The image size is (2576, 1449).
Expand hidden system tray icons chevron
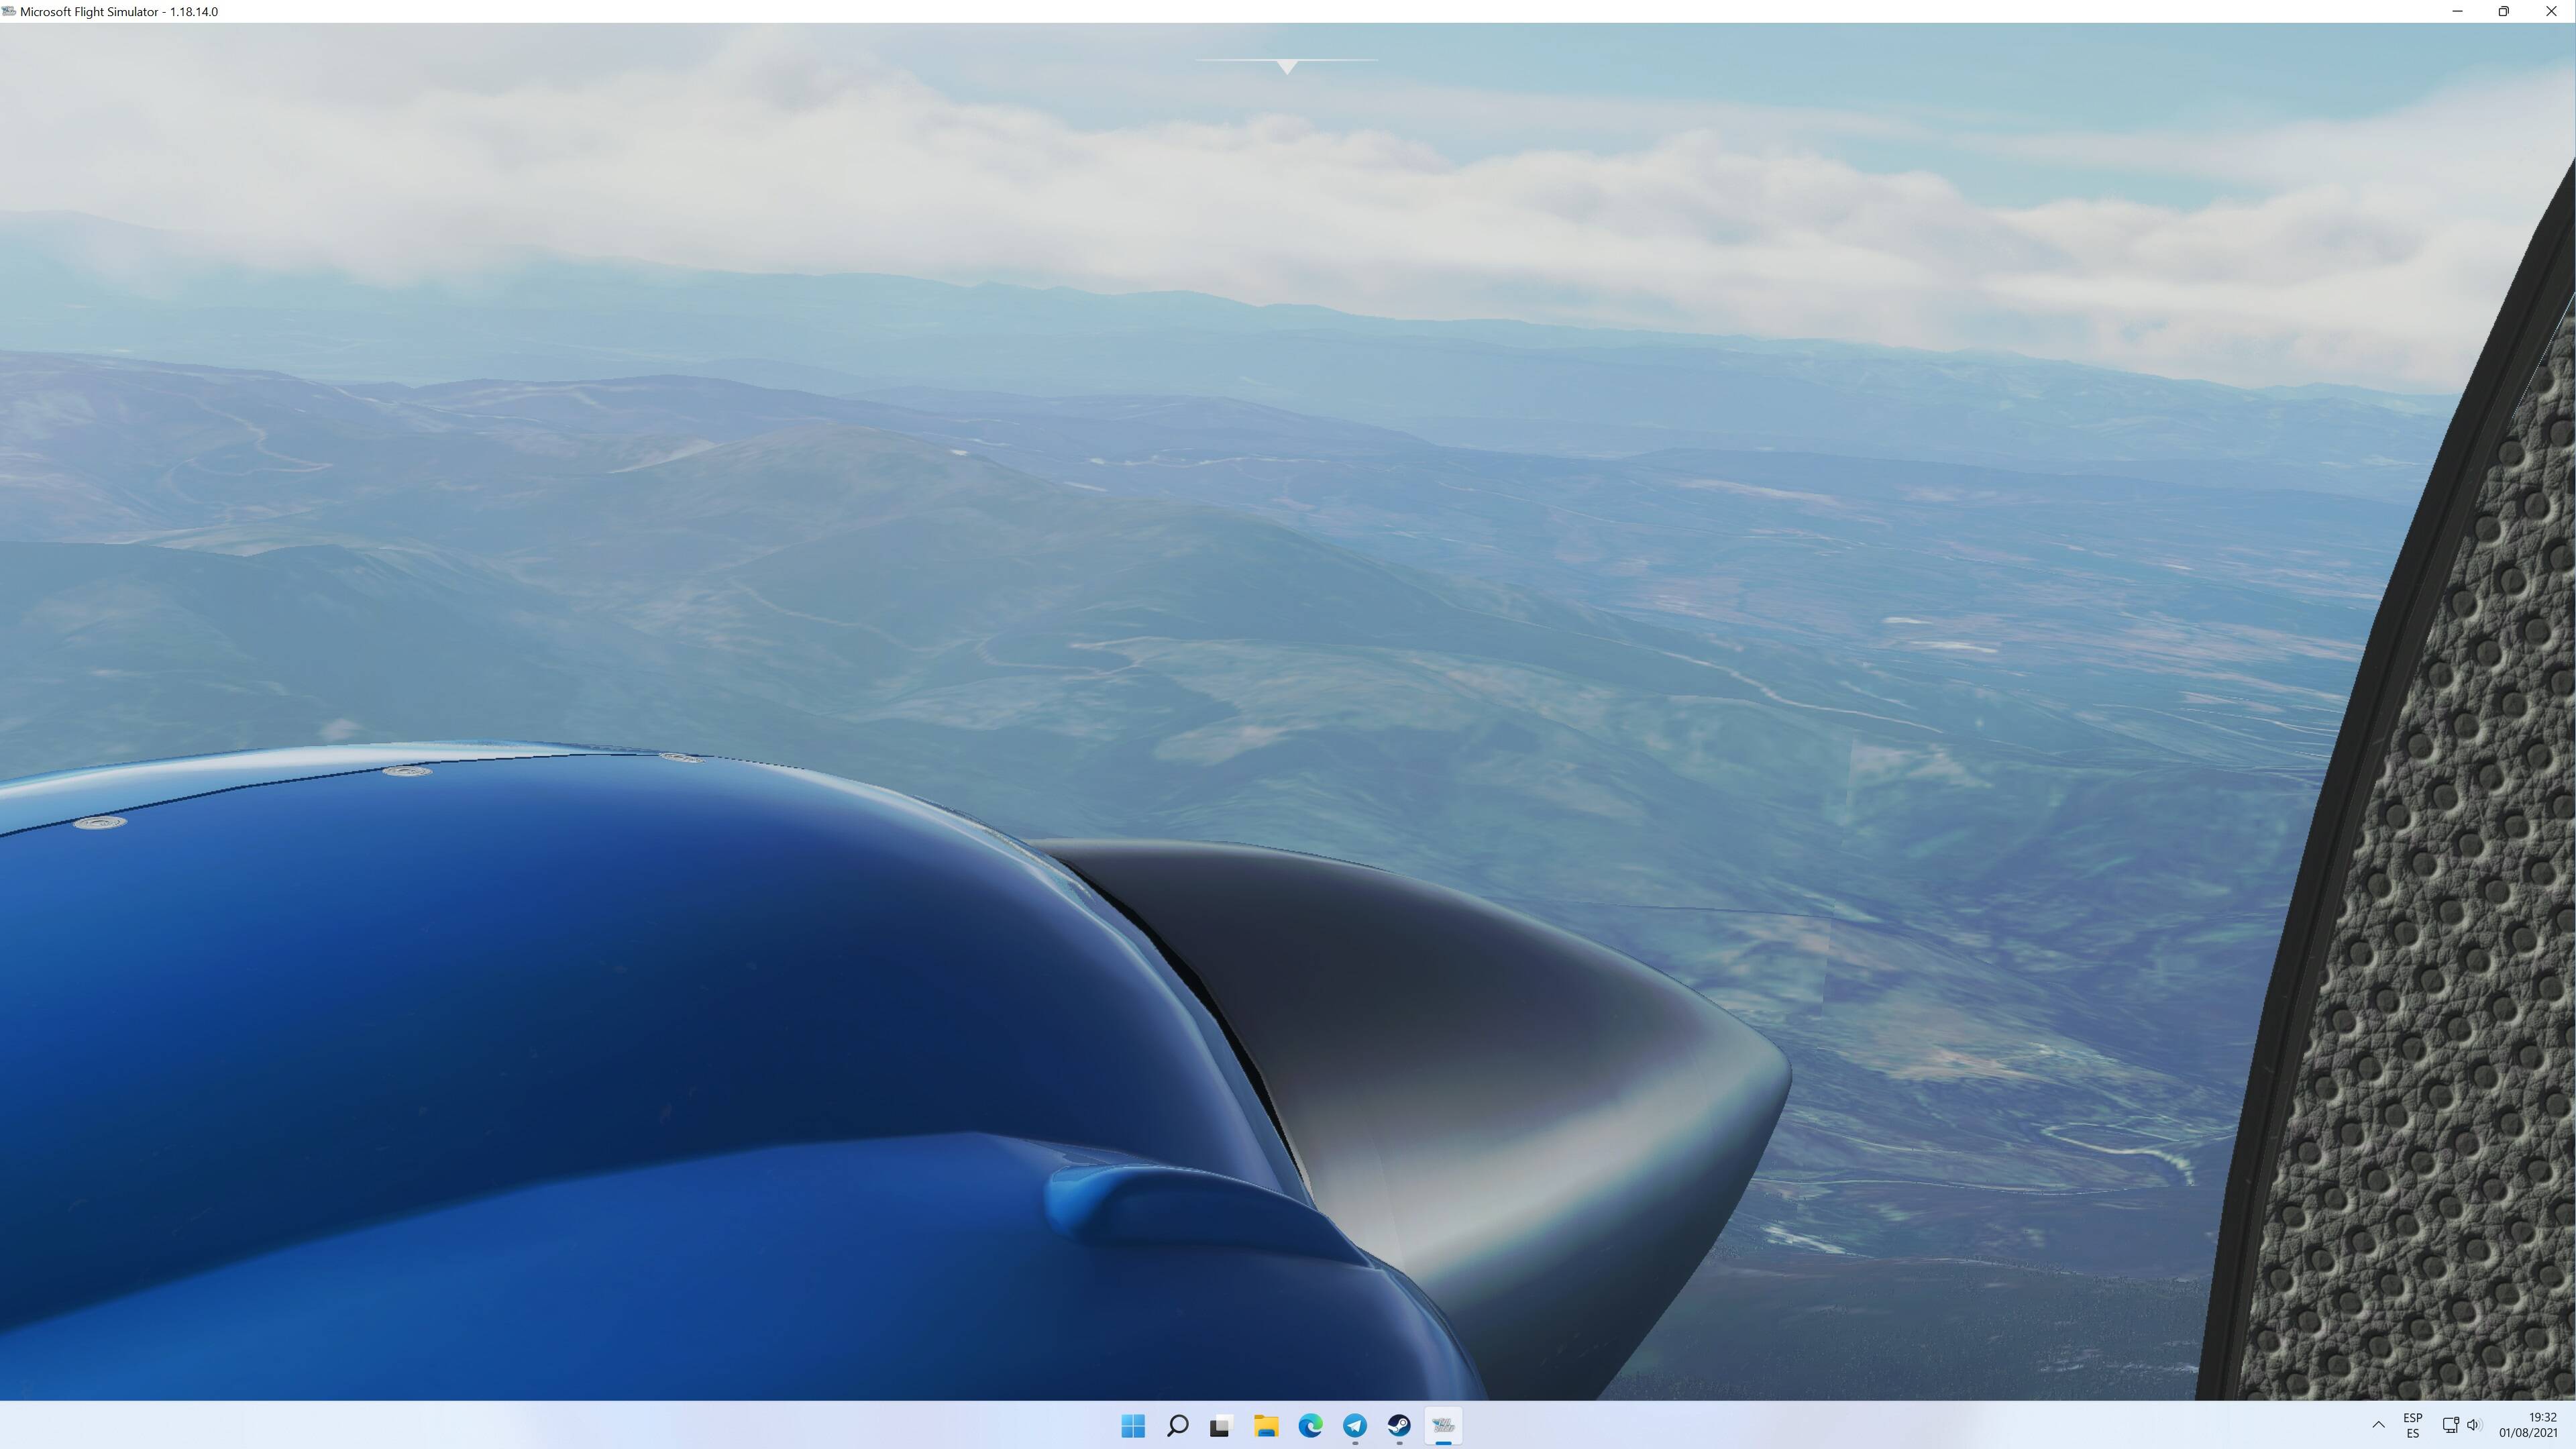pos(2378,1425)
